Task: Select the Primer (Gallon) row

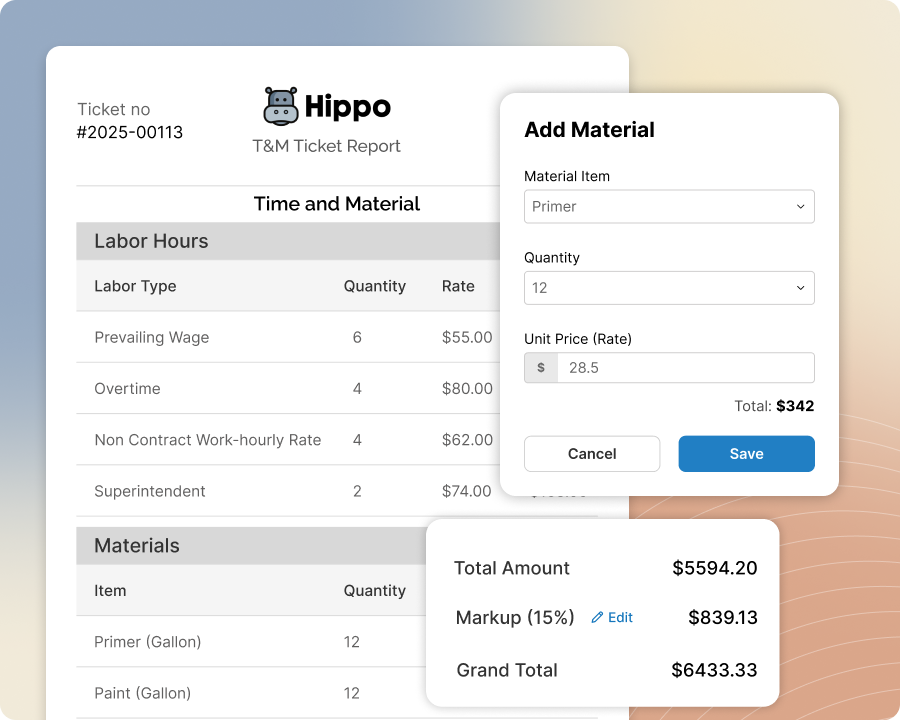Action: click(148, 642)
